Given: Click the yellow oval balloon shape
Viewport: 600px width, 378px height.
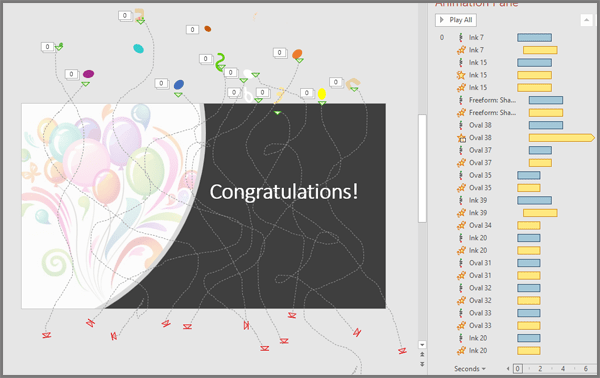Looking at the screenshot, I should point(322,94).
